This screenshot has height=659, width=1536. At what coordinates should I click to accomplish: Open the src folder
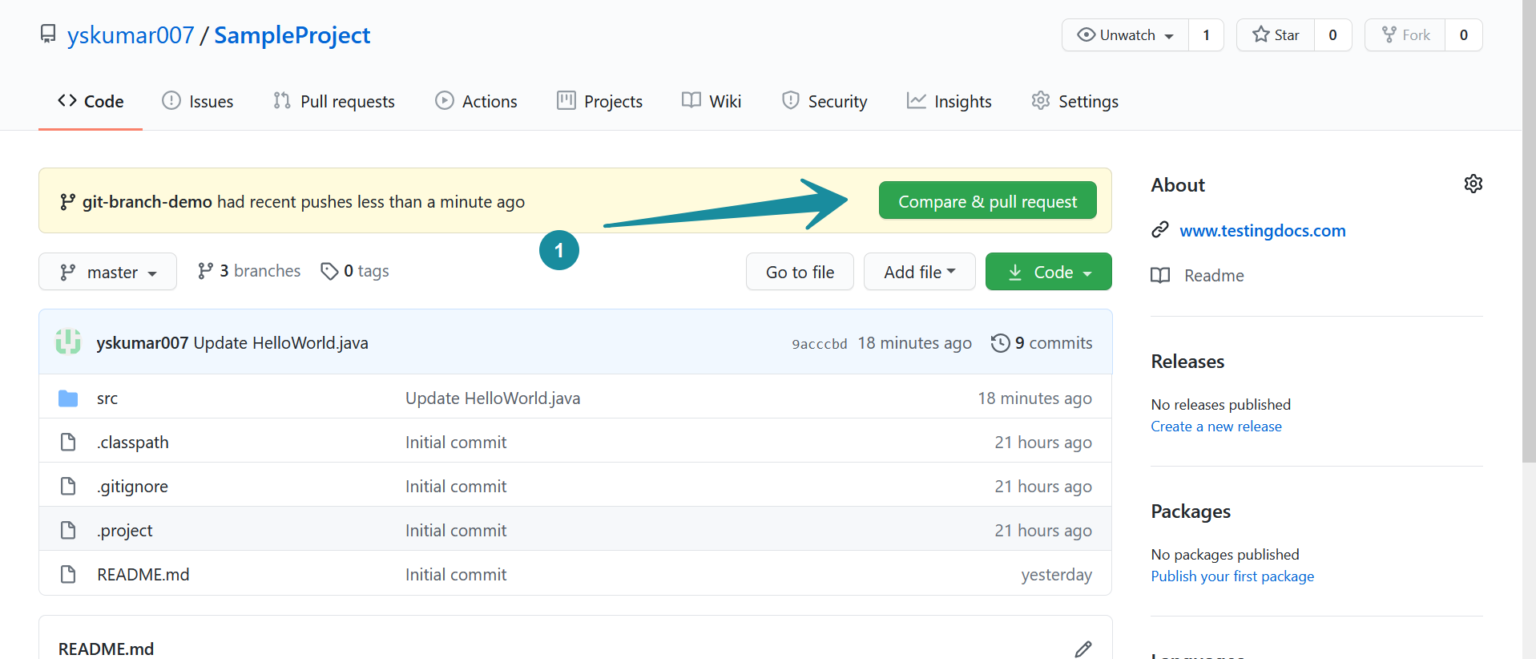coord(107,397)
